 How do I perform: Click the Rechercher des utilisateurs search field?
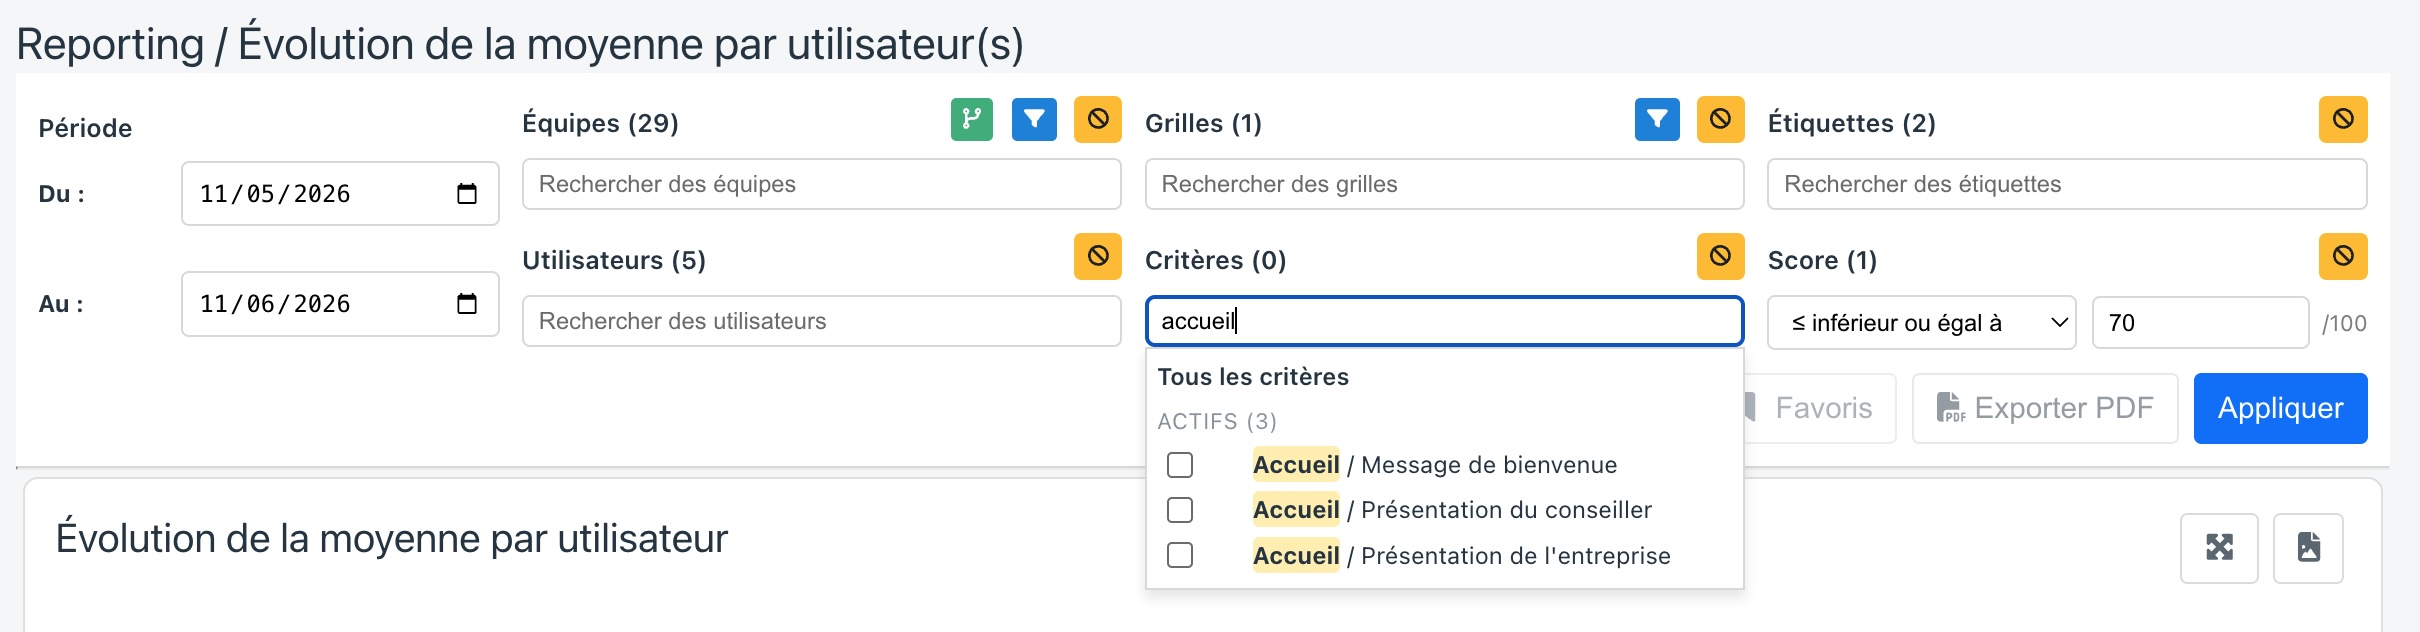821,321
